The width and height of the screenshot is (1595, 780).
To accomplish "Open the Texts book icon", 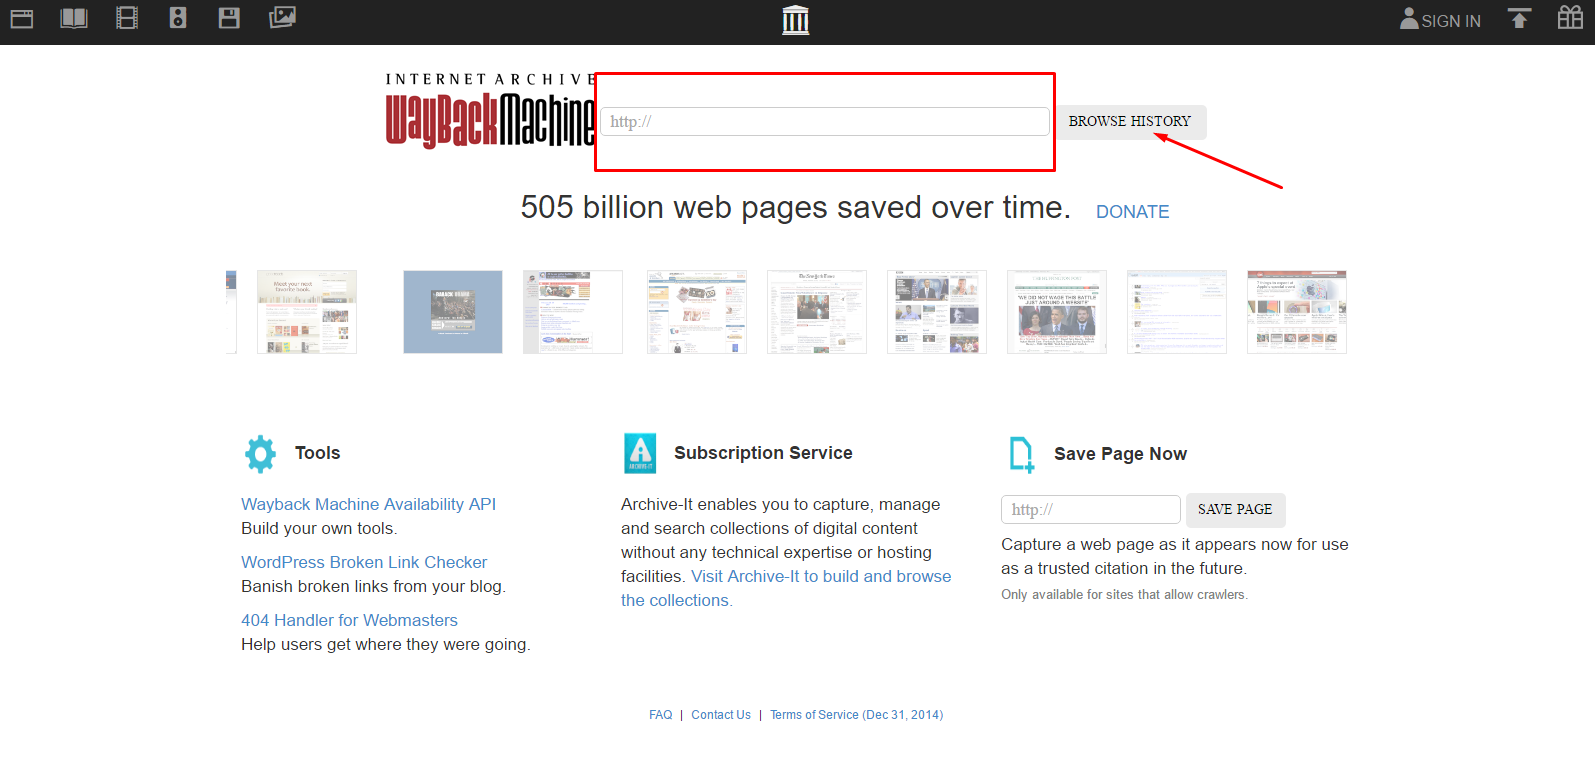I will click(74, 18).
